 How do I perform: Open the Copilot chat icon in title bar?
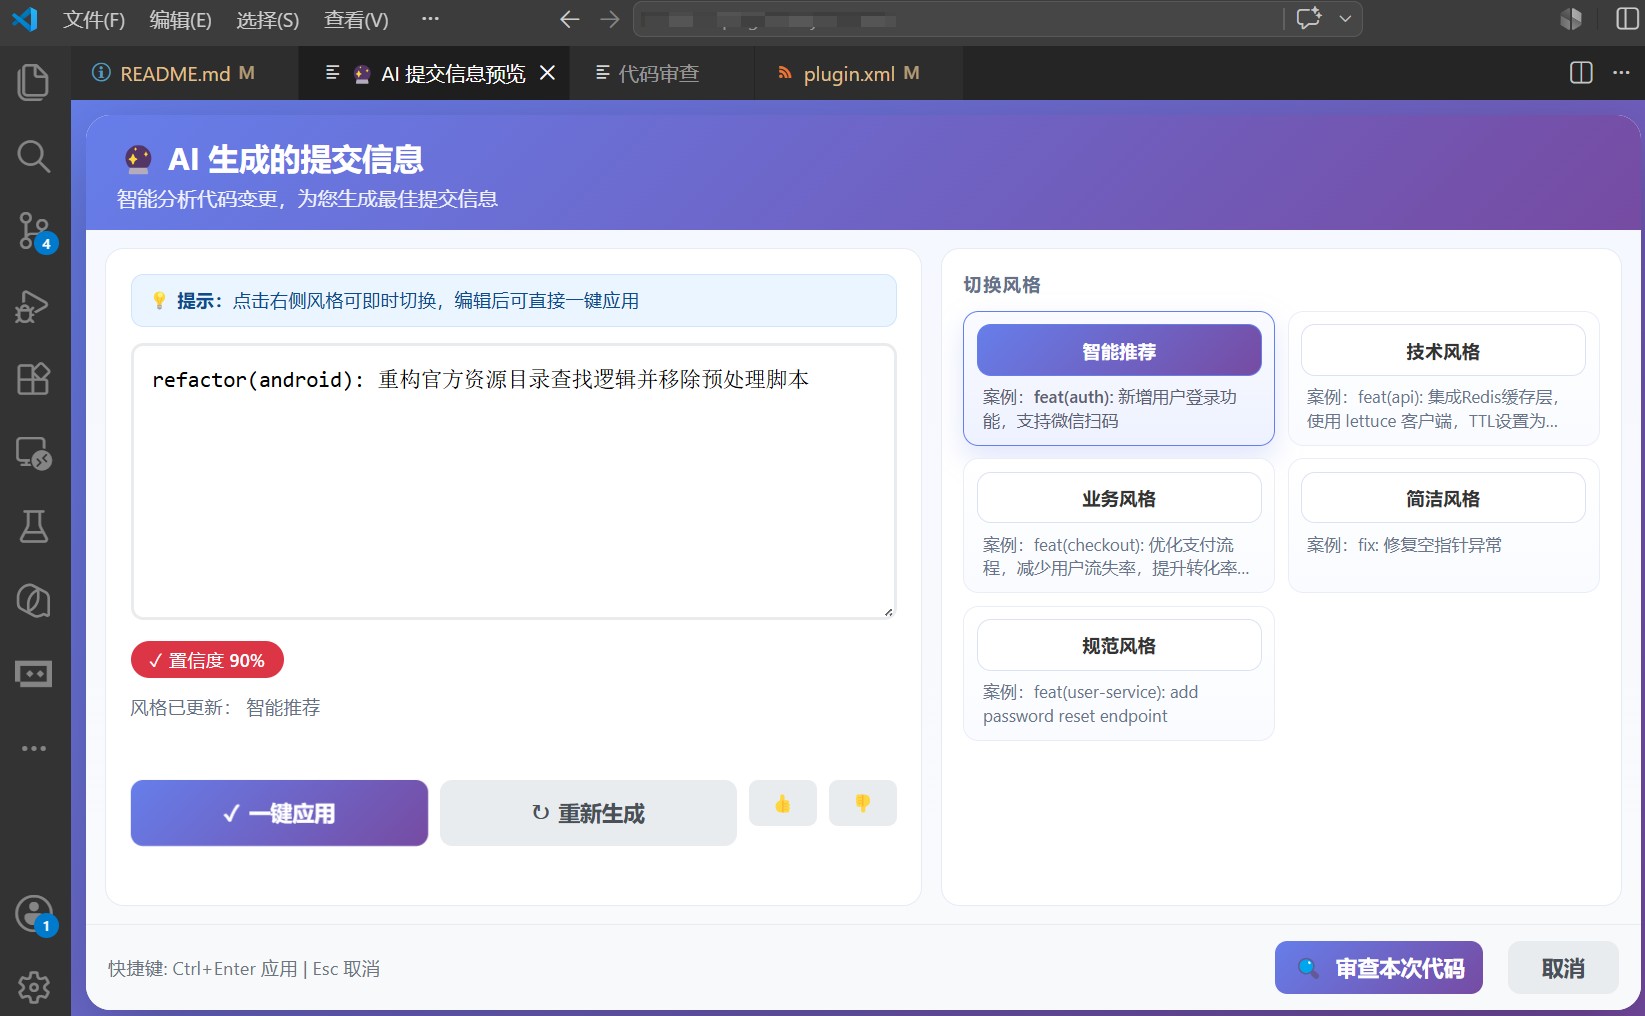point(1309,18)
